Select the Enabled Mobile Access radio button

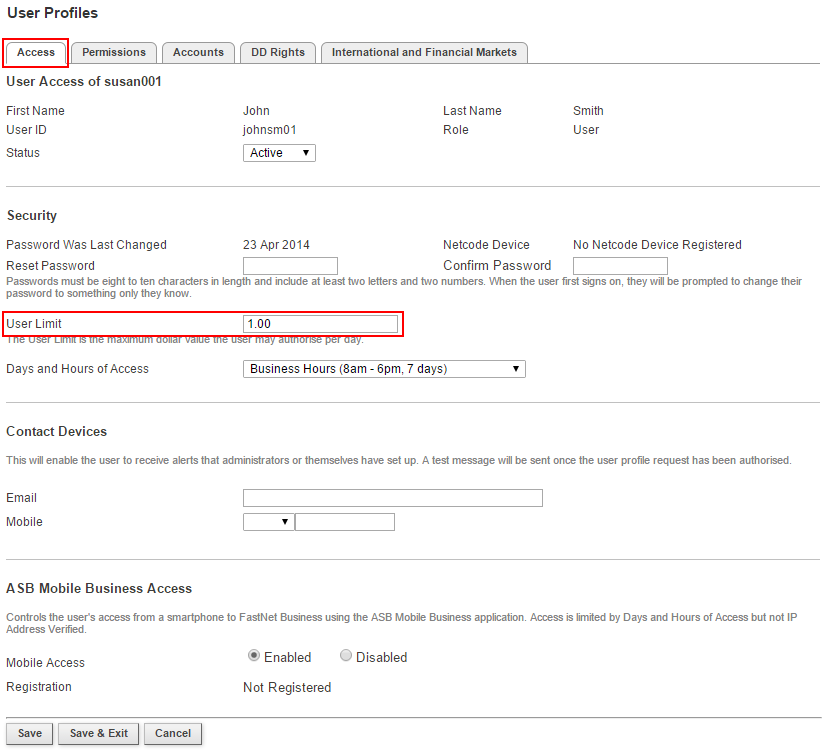(x=254, y=657)
